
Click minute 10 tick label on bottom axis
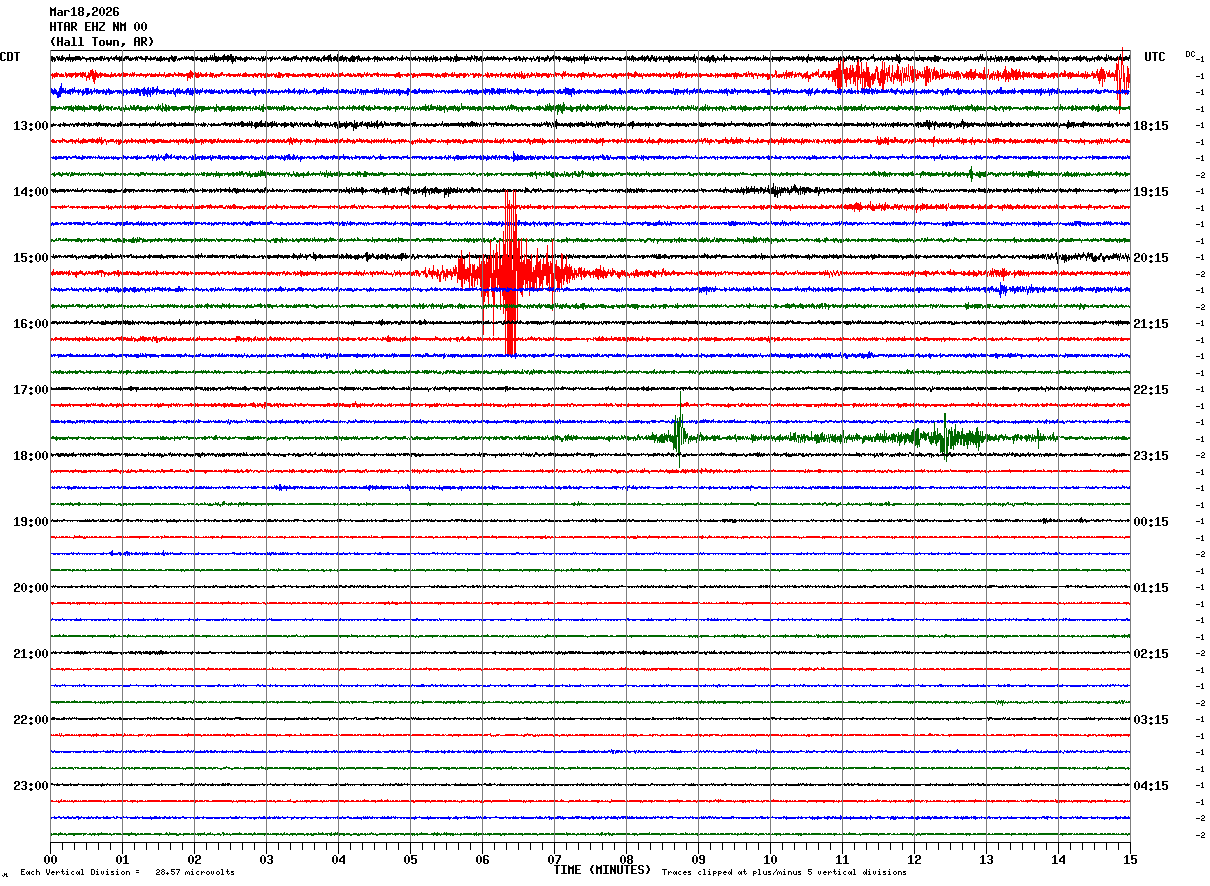pyautogui.click(x=770, y=859)
